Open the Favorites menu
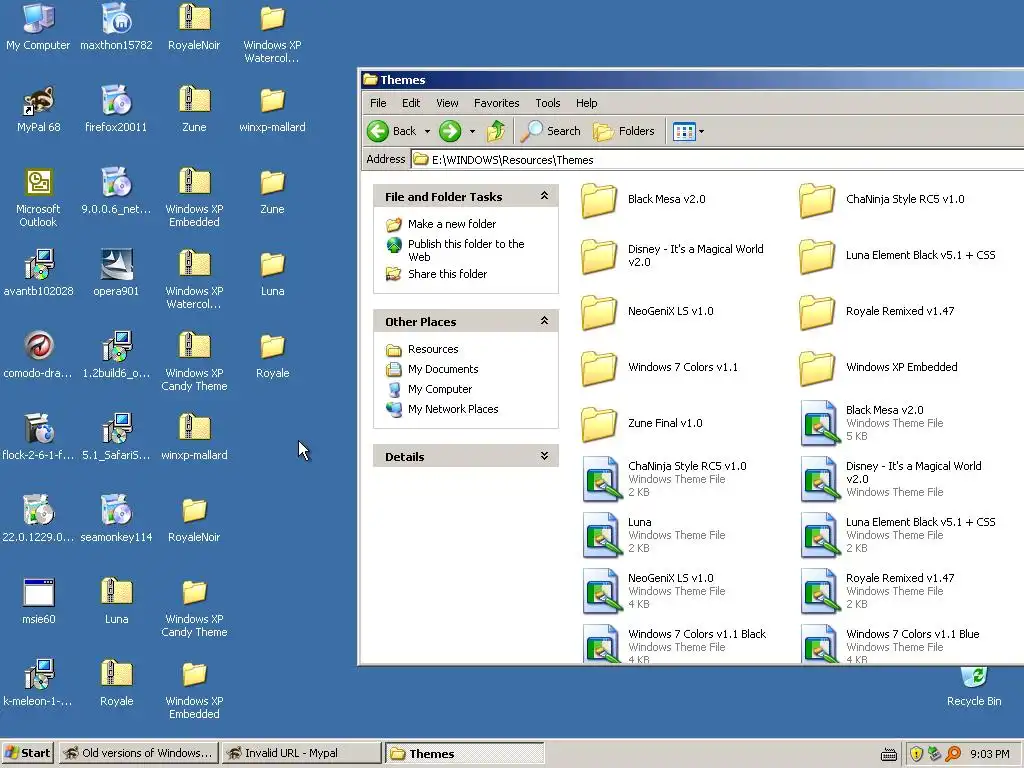The height and width of the screenshot is (768, 1024). [496, 103]
